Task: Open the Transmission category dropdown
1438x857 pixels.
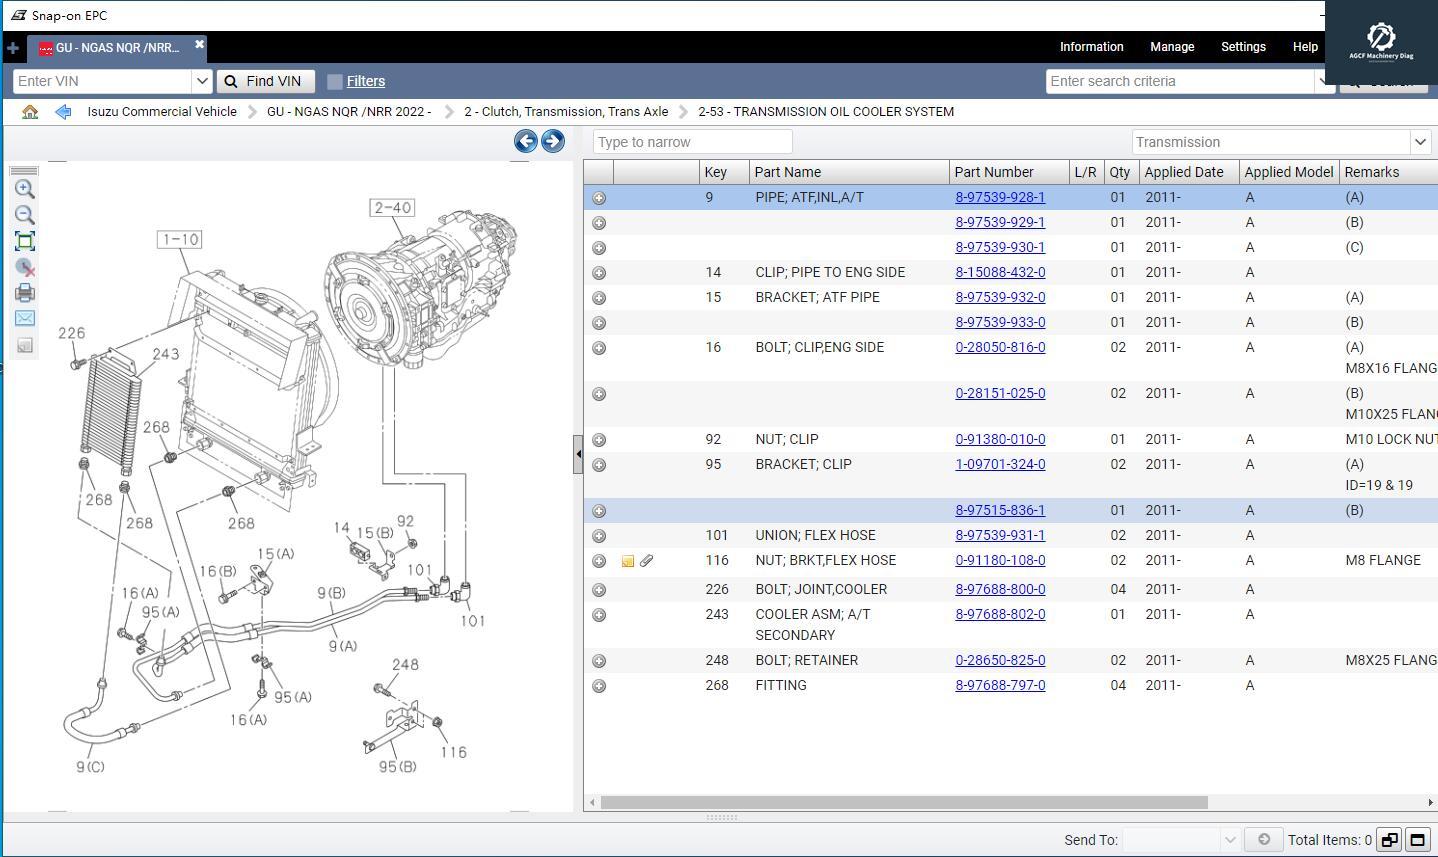Action: click(x=1419, y=142)
